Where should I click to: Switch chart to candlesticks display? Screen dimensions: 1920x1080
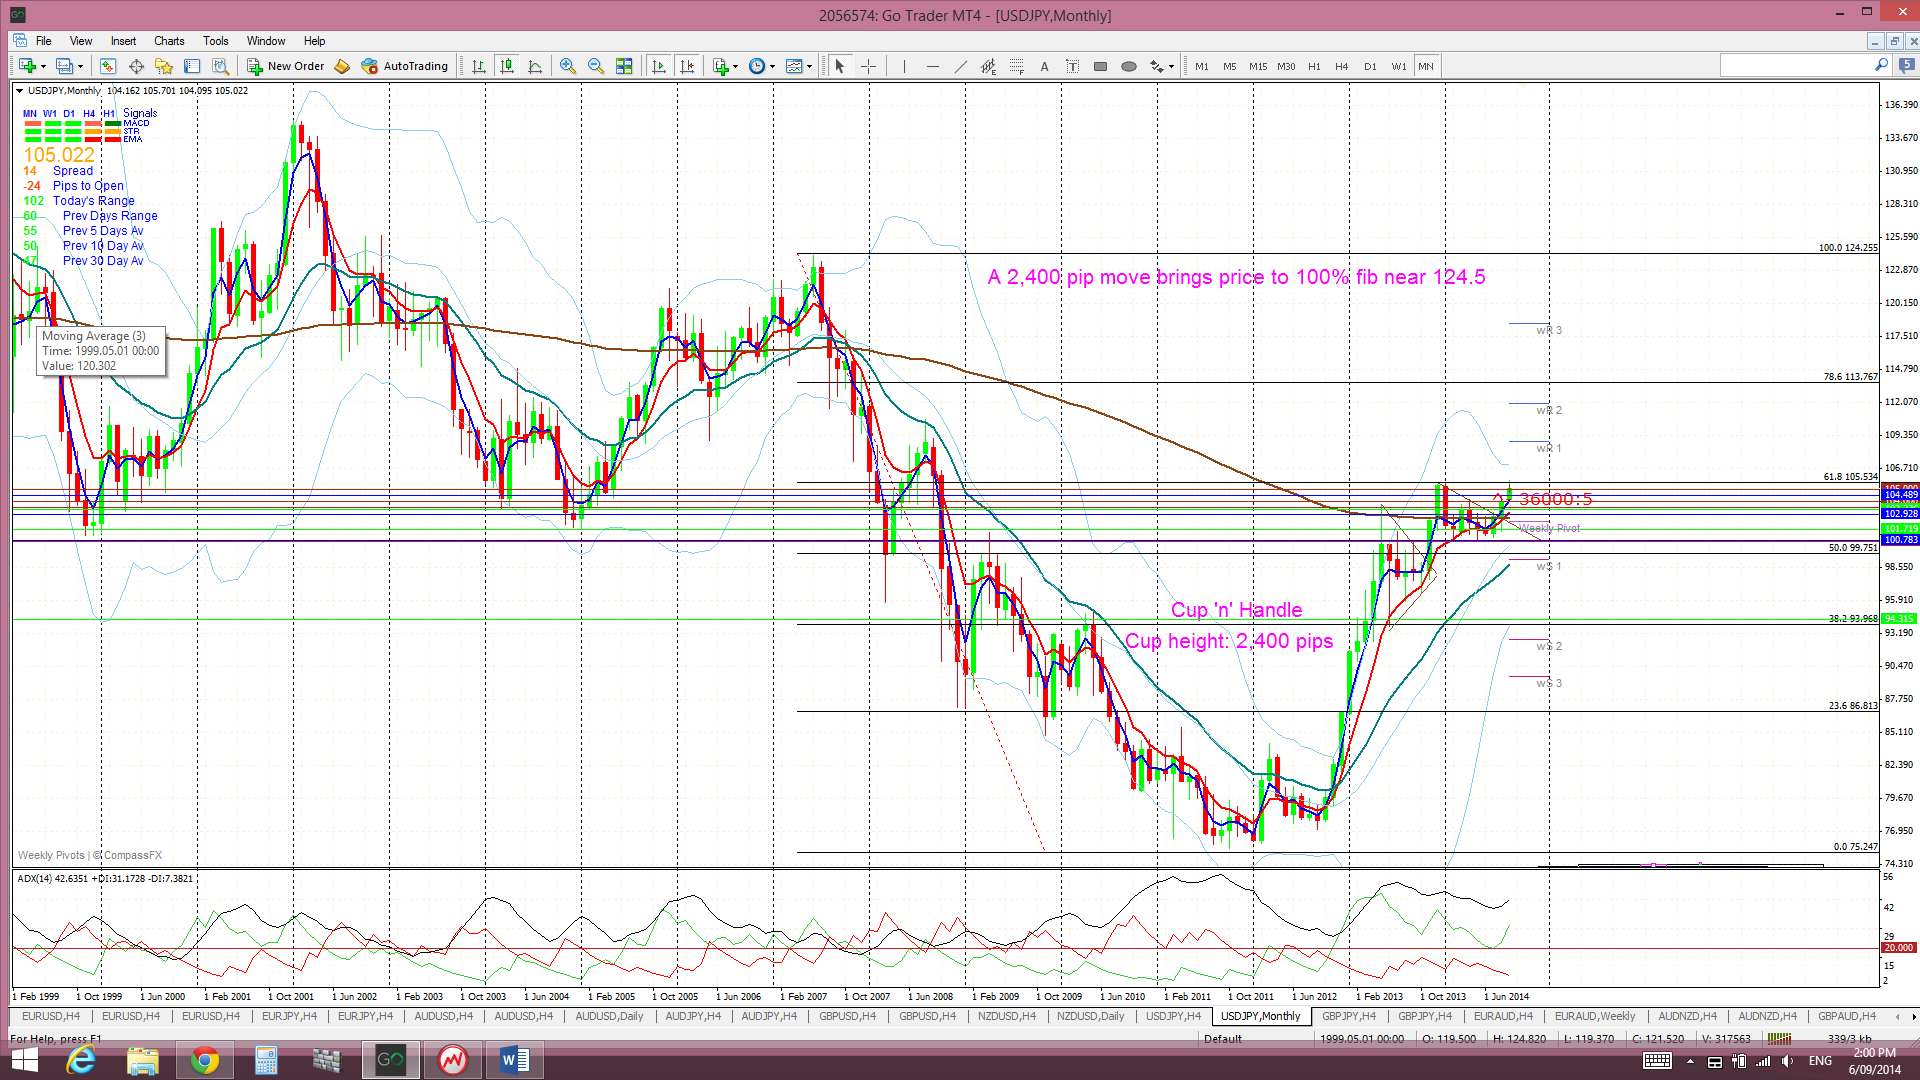point(507,66)
